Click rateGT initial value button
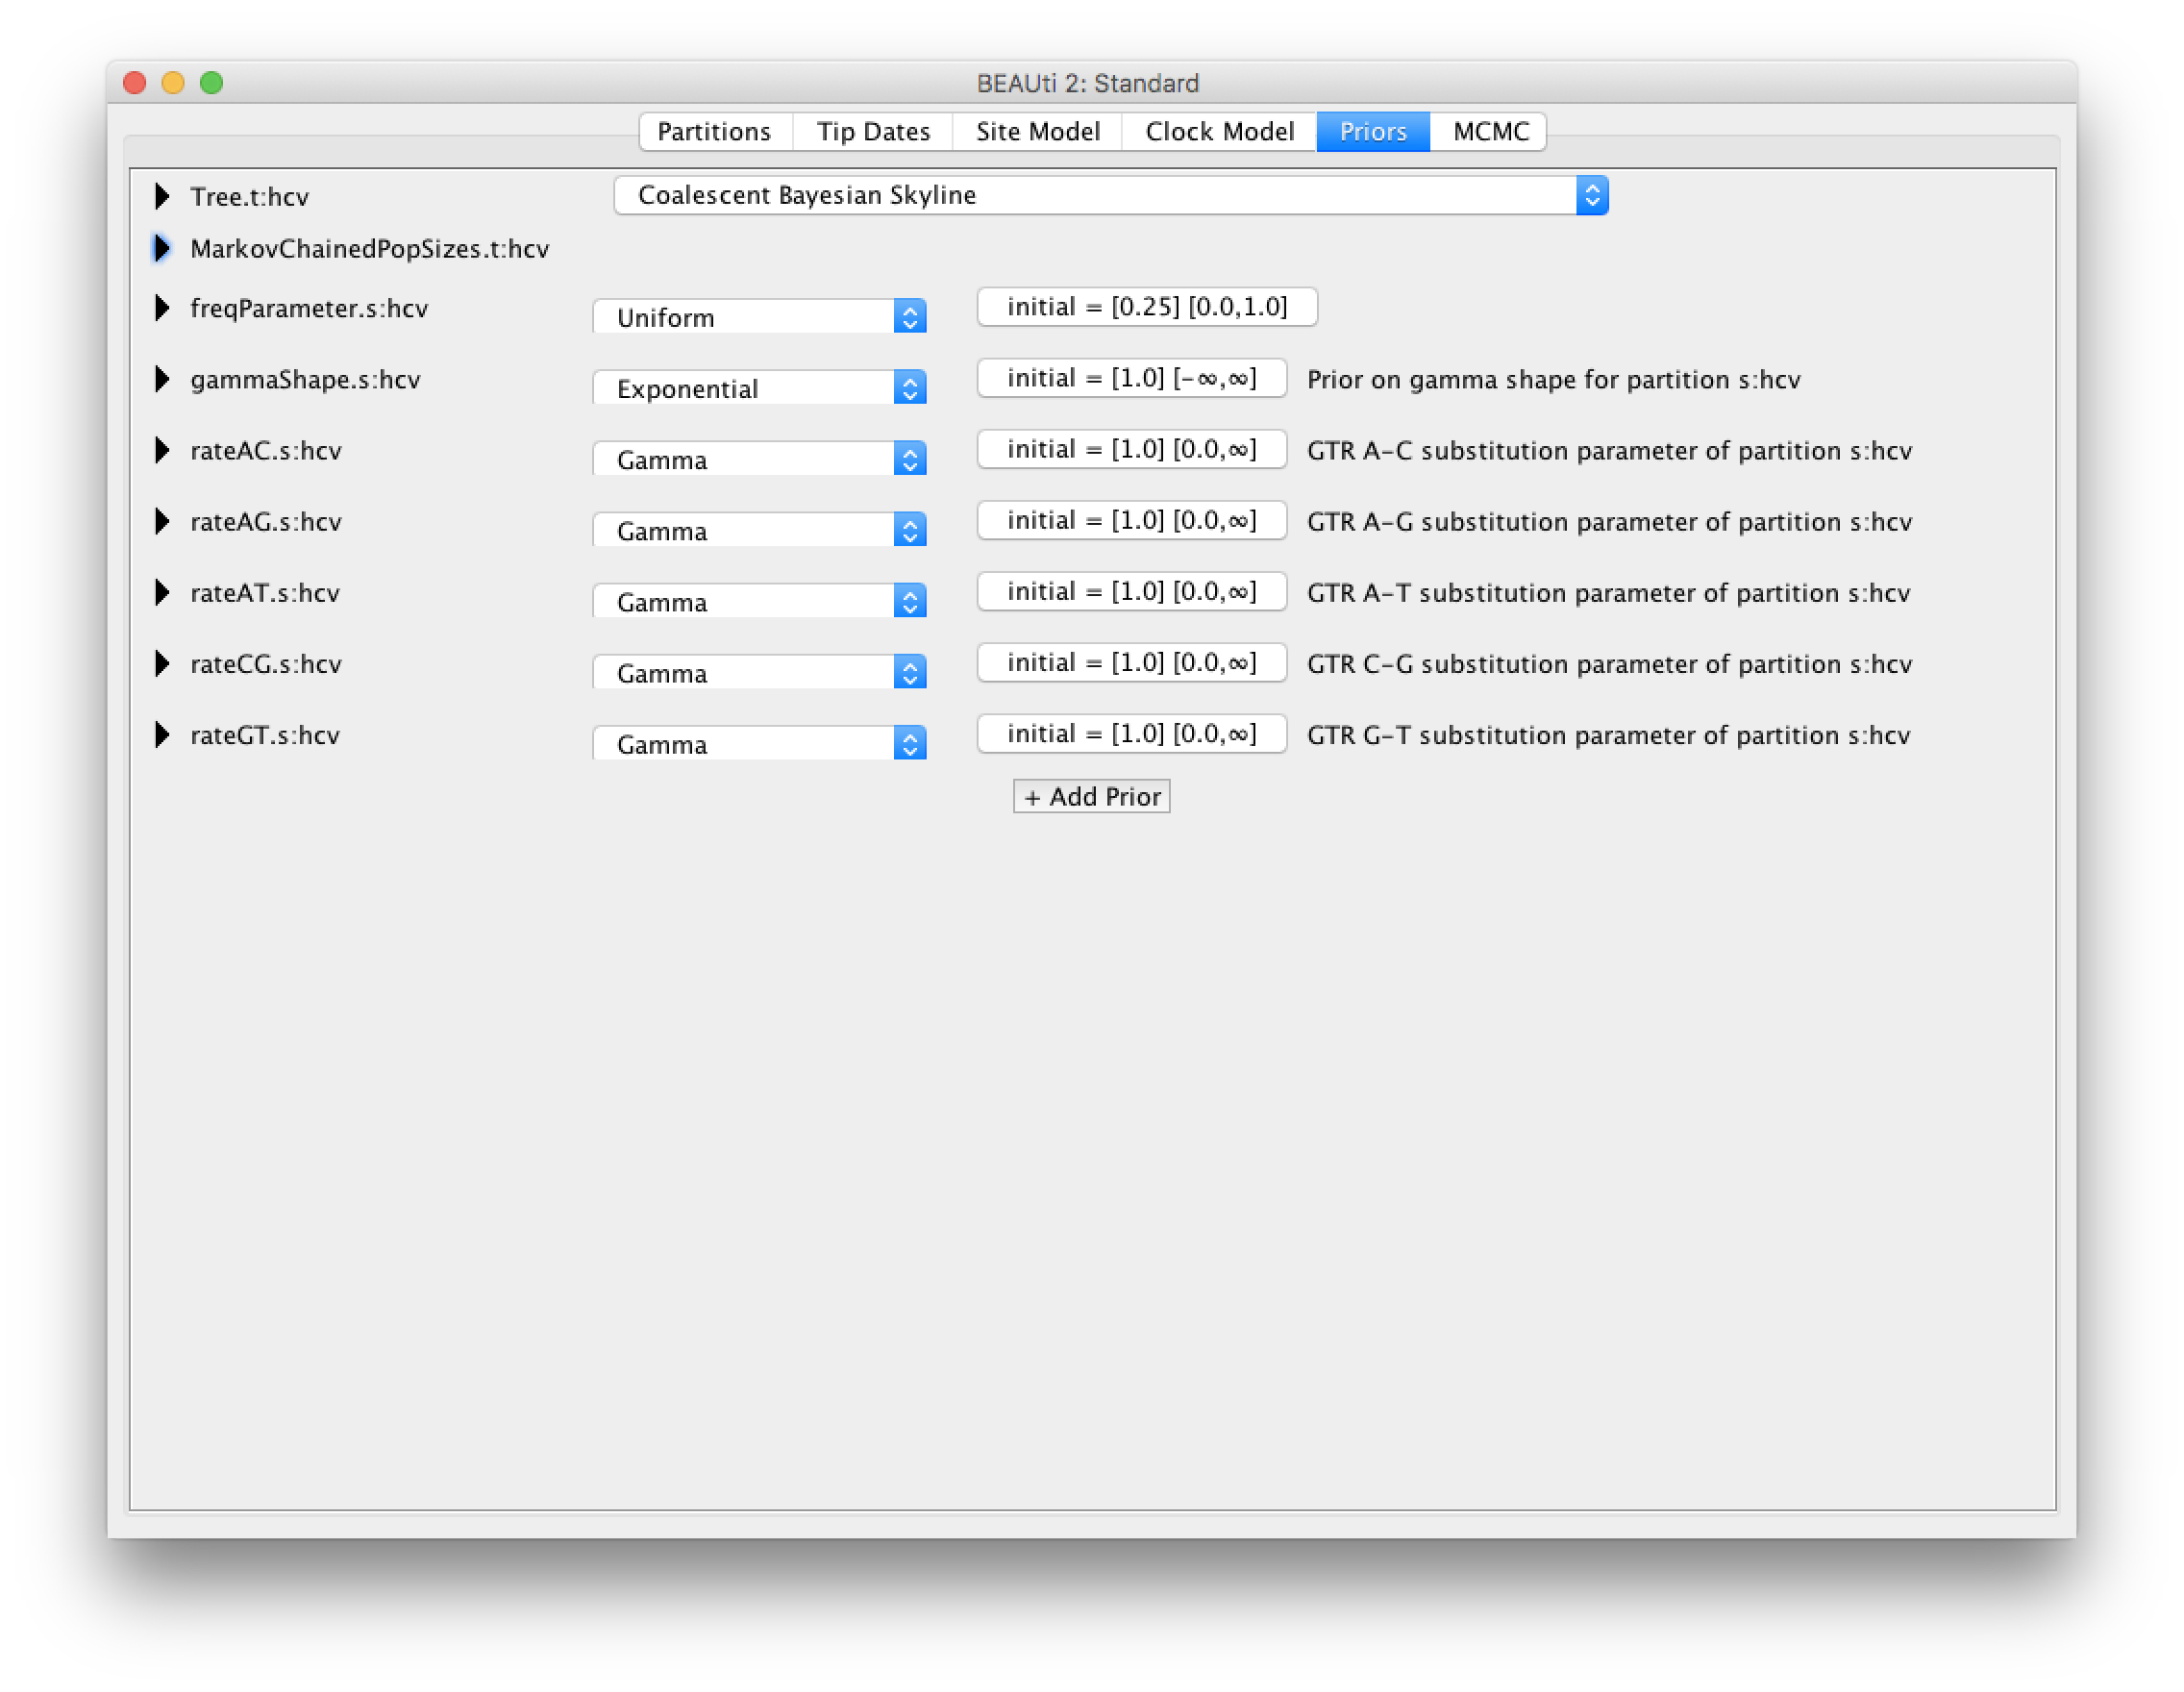Viewport: 2184px width, 1692px height. tap(1131, 733)
